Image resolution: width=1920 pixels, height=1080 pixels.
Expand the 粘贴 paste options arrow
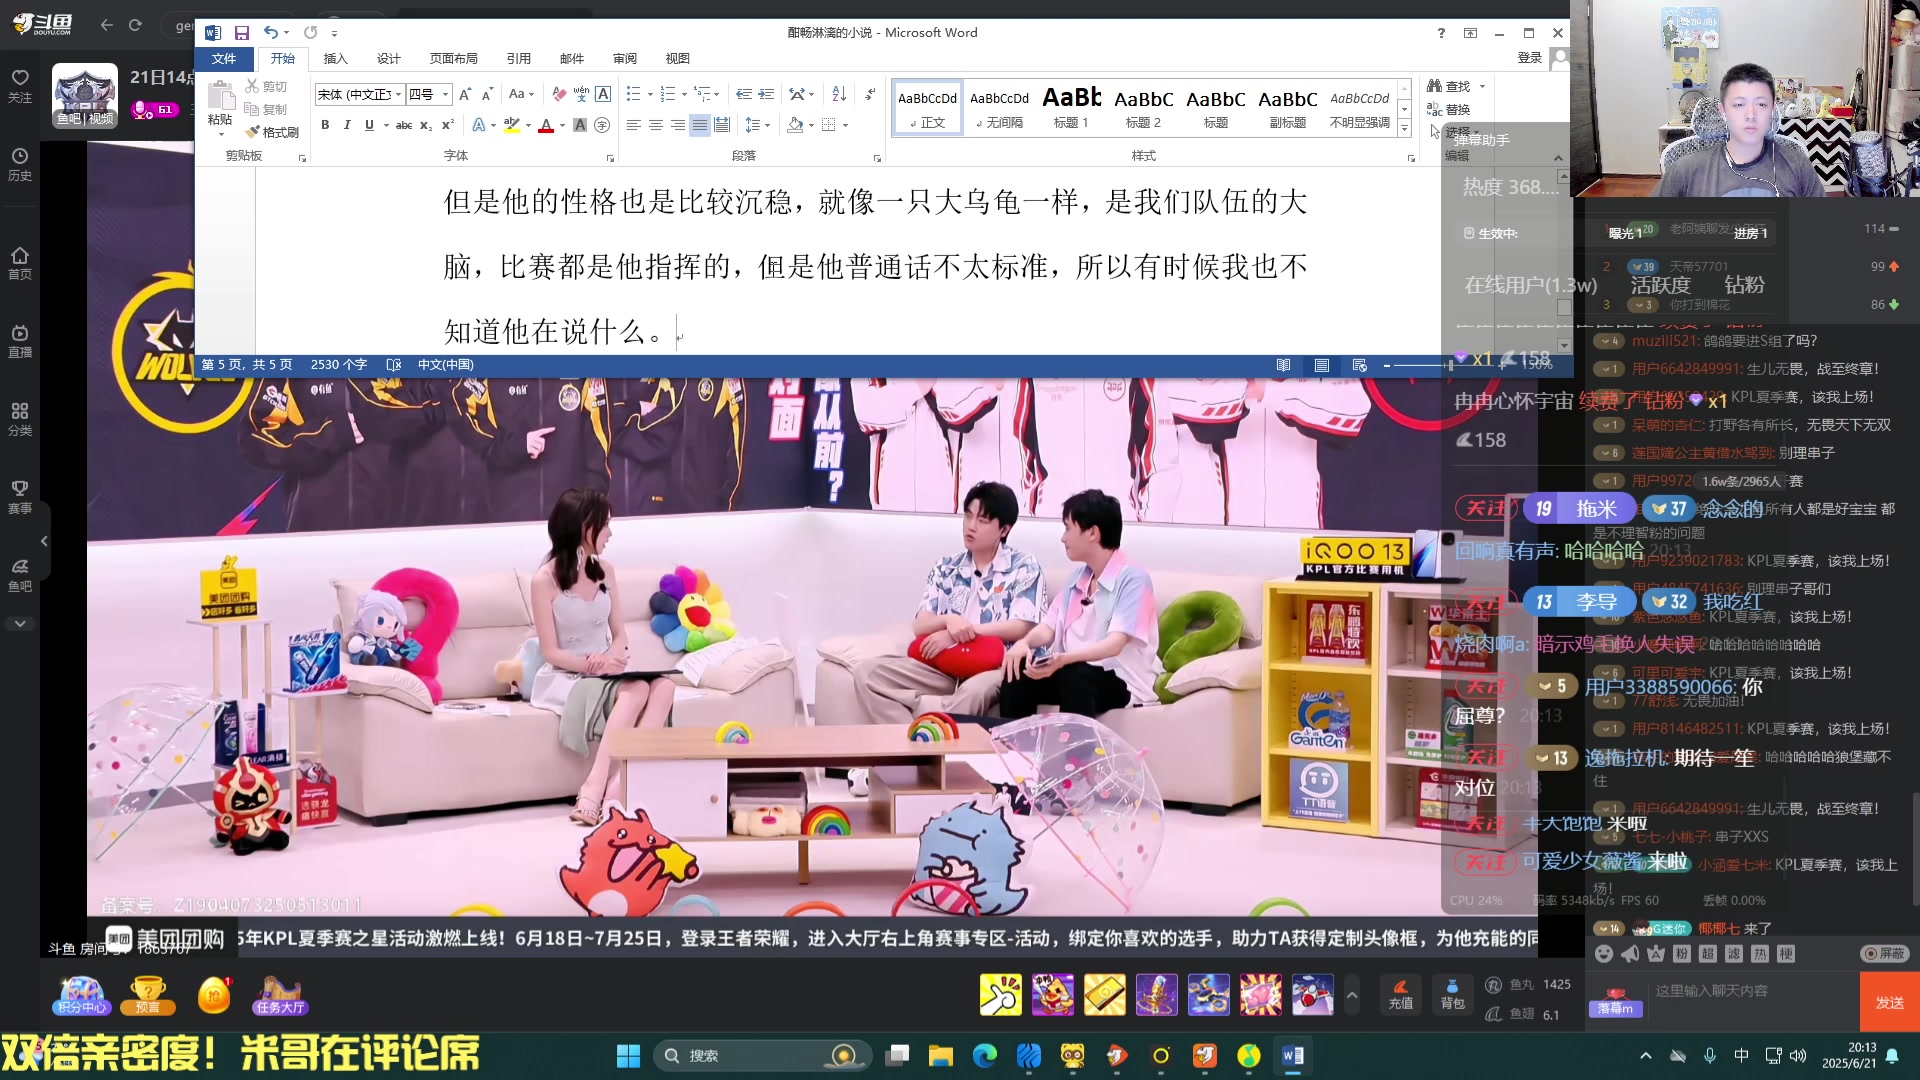tap(220, 133)
